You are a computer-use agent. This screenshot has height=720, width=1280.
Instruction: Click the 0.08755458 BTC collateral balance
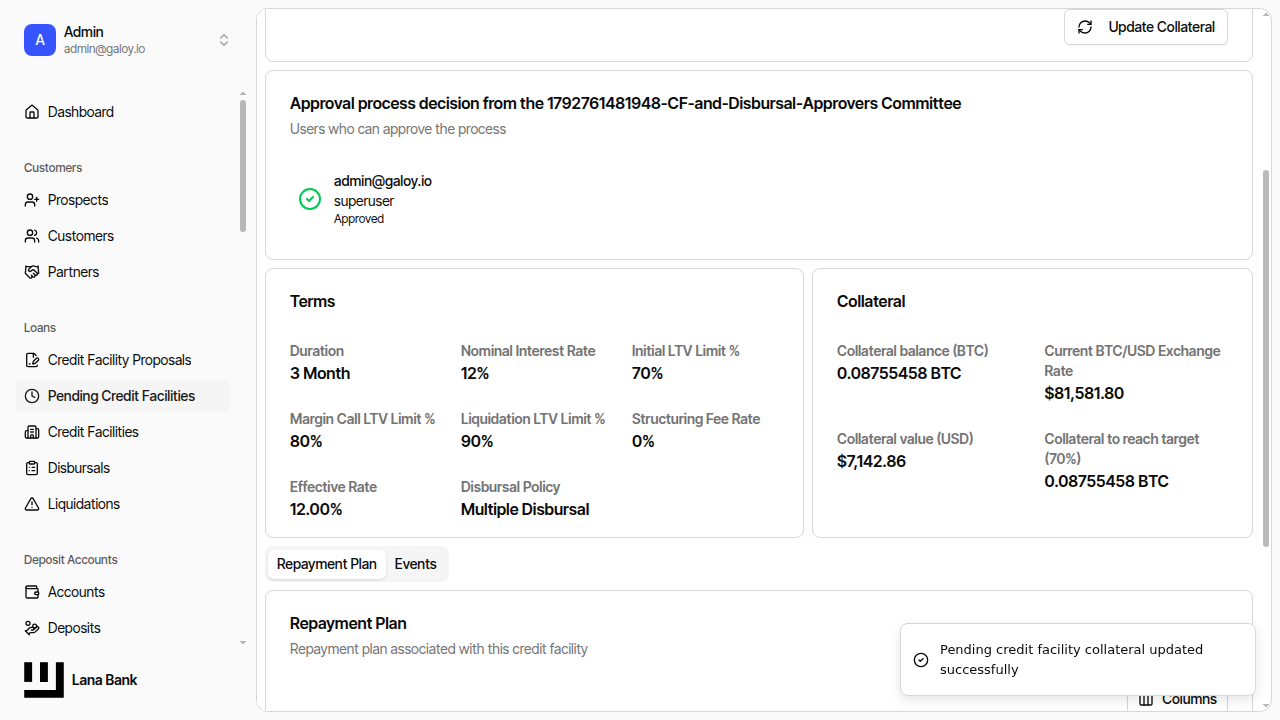(899, 373)
